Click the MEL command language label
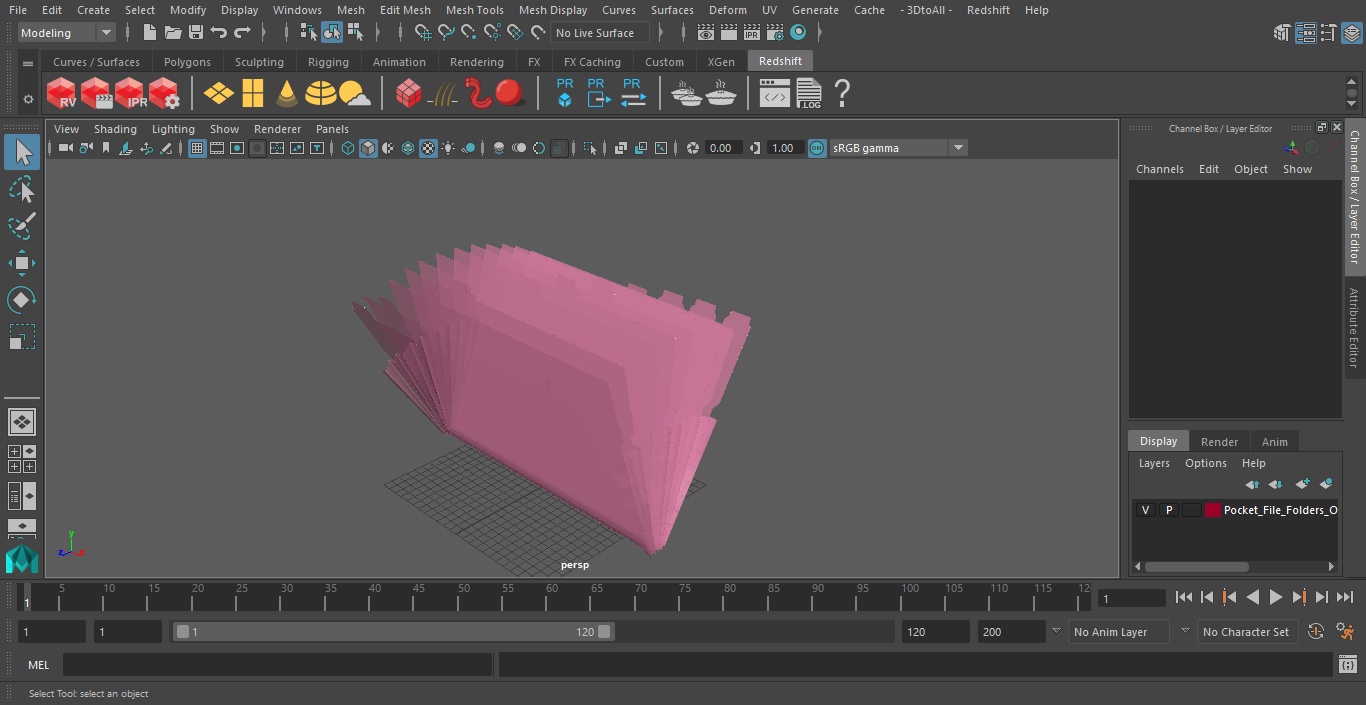Viewport: 1366px width, 705px height. point(38,665)
